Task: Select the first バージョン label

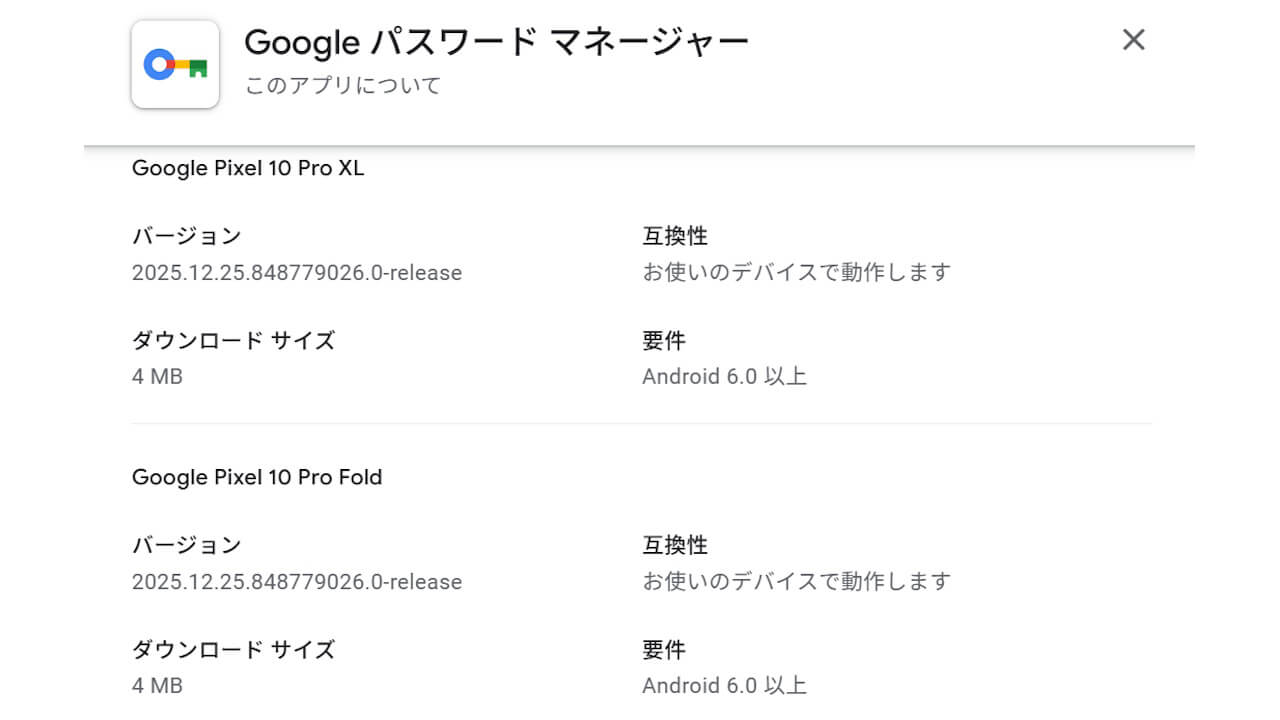Action: click(x=186, y=236)
